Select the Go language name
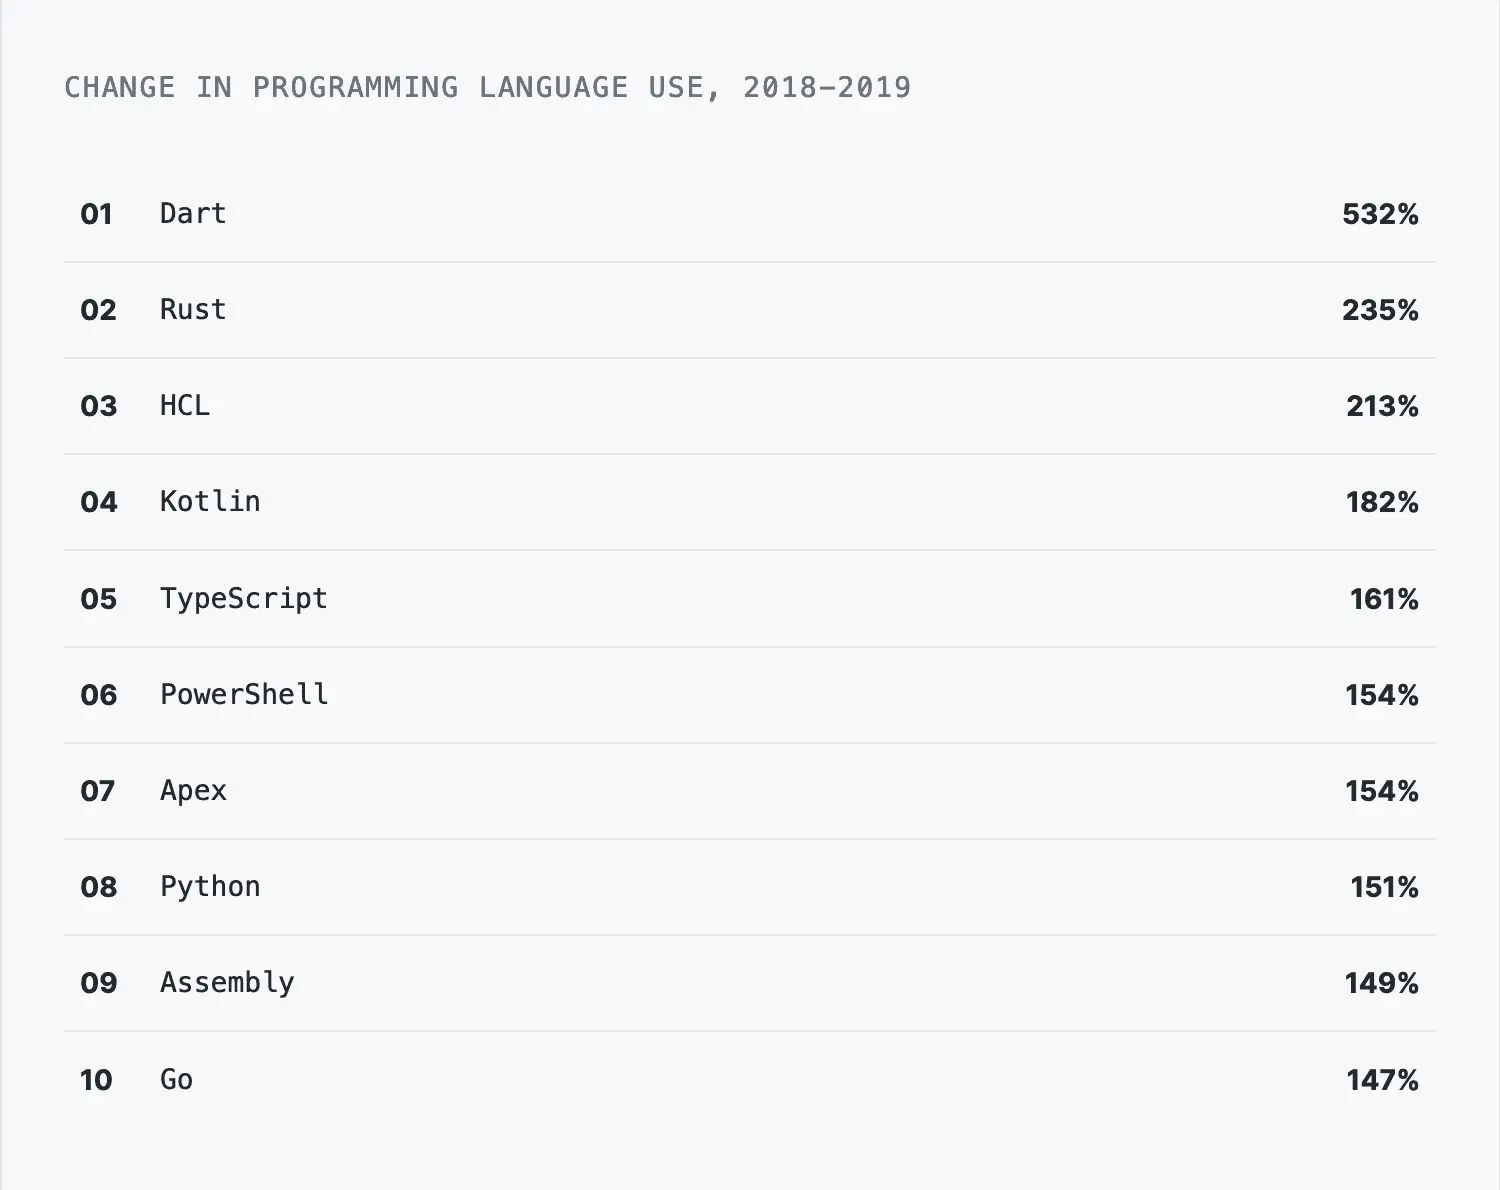This screenshot has width=1500, height=1190. 176,1080
